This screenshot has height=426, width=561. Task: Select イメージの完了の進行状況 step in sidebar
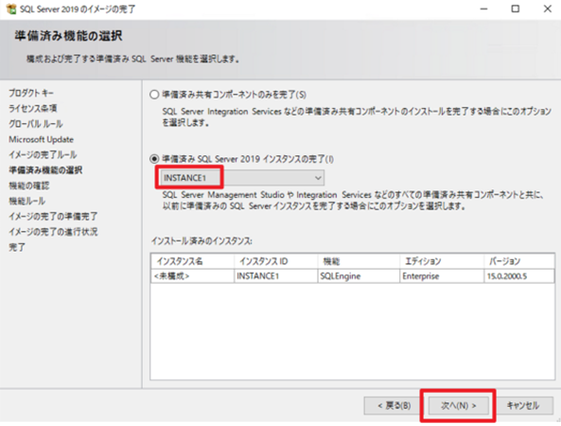[53, 231]
